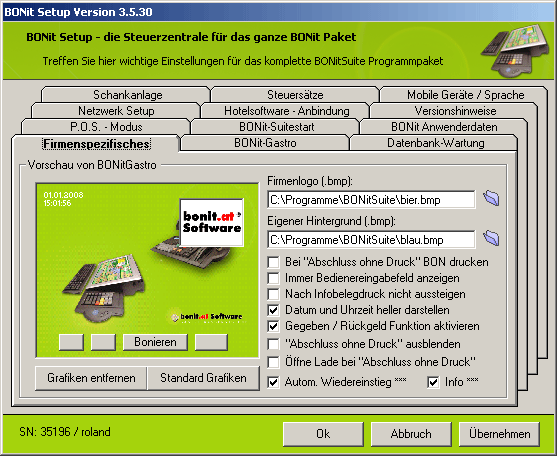Disable "Gegeben / Rückgeld Funktion aktivieren"

coord(273,326)
